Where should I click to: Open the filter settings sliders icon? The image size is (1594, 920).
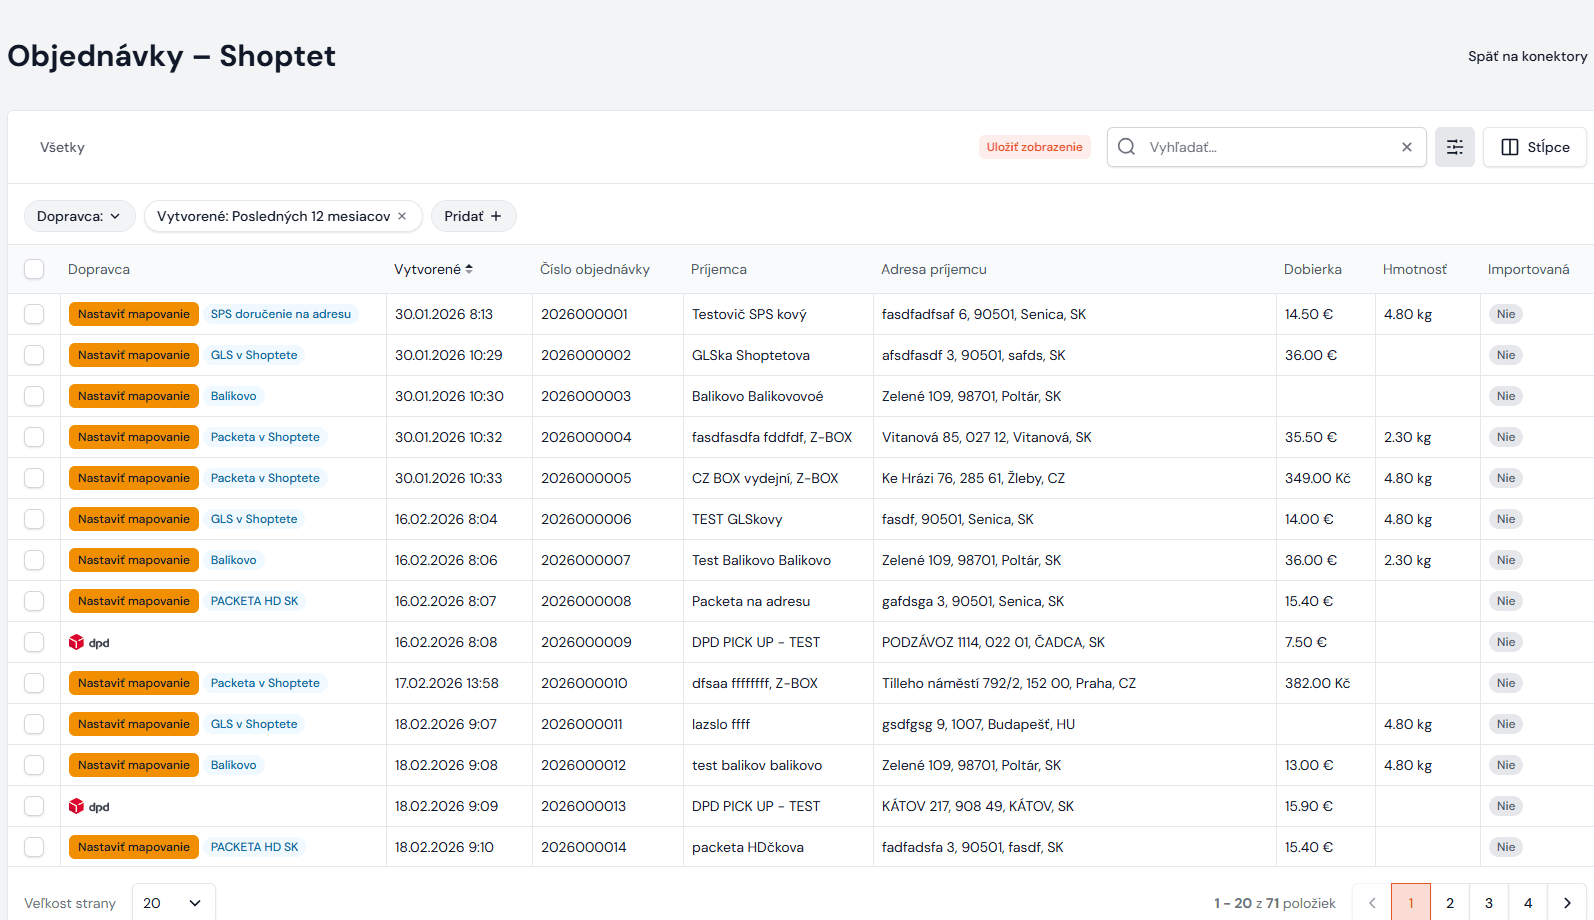click(x=1454, y=147)
